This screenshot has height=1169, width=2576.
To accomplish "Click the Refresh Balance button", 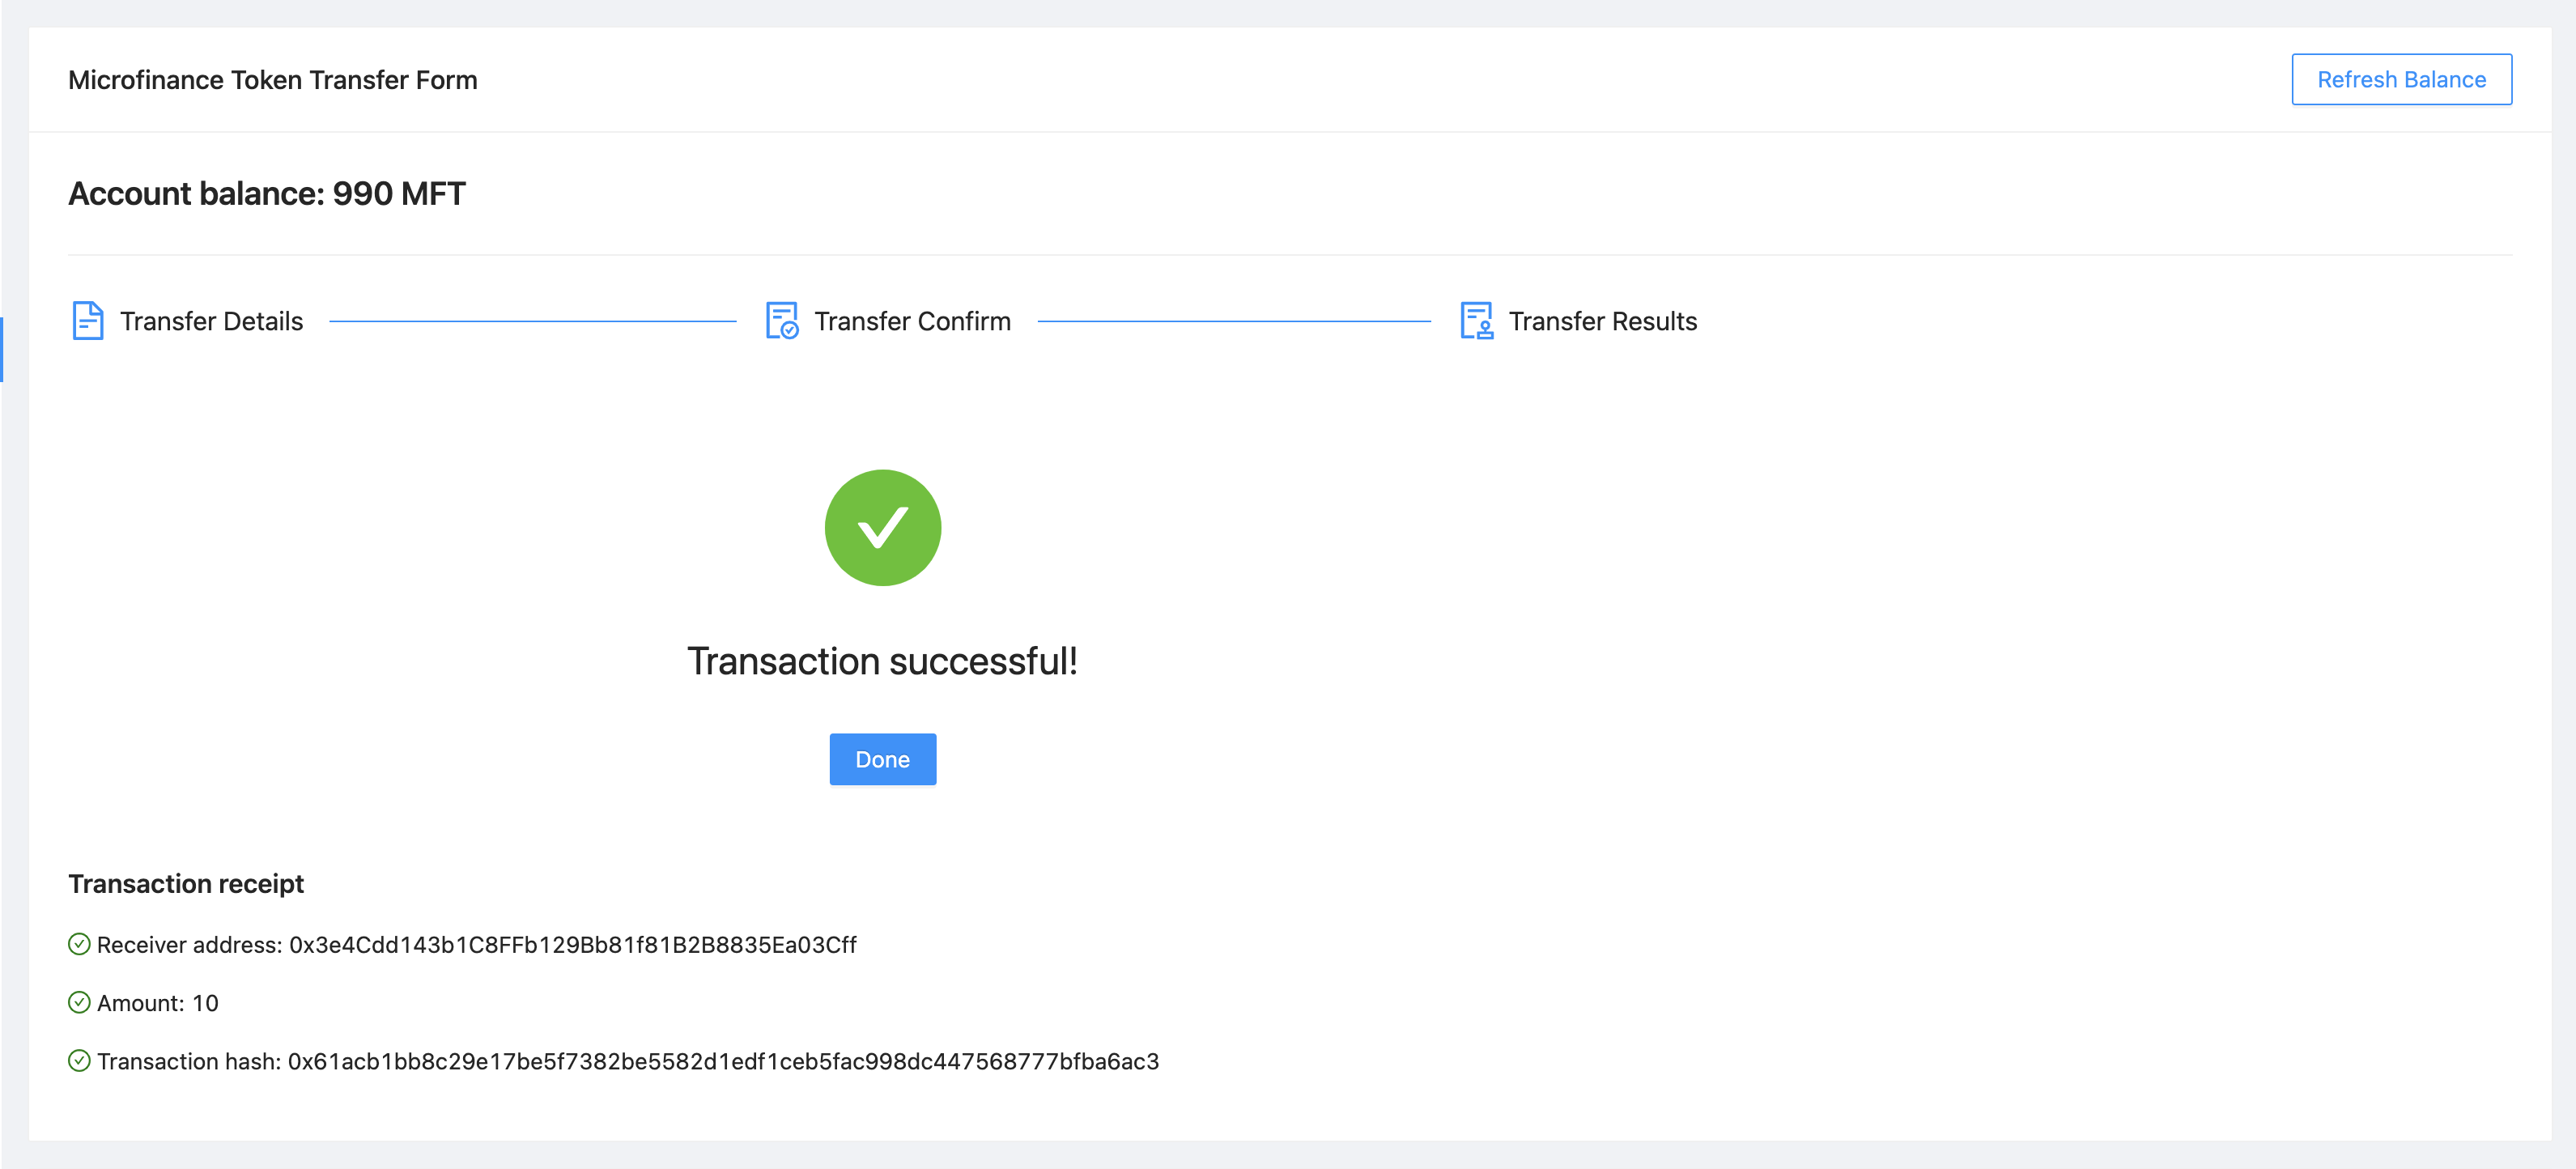I will 2401,79.
